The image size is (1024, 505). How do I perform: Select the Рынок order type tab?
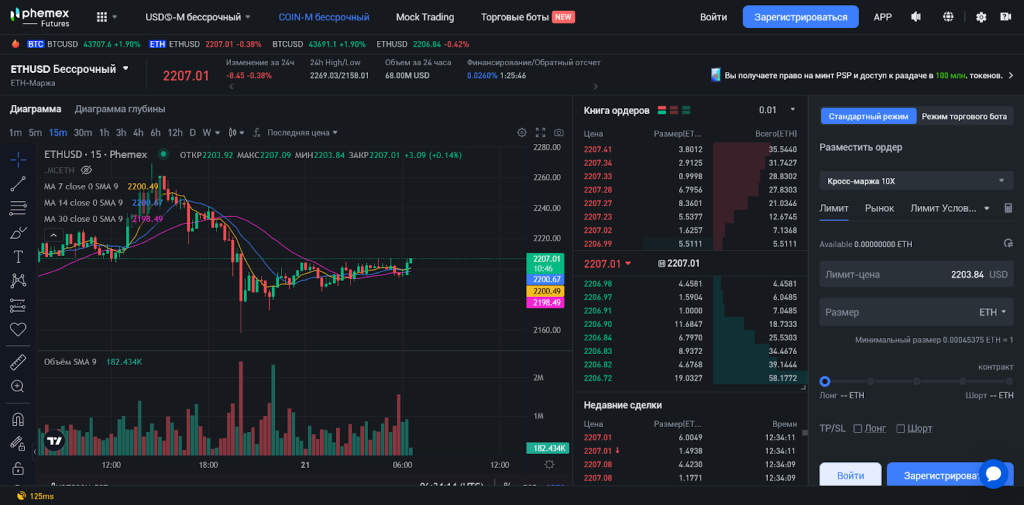pos(879,208)
